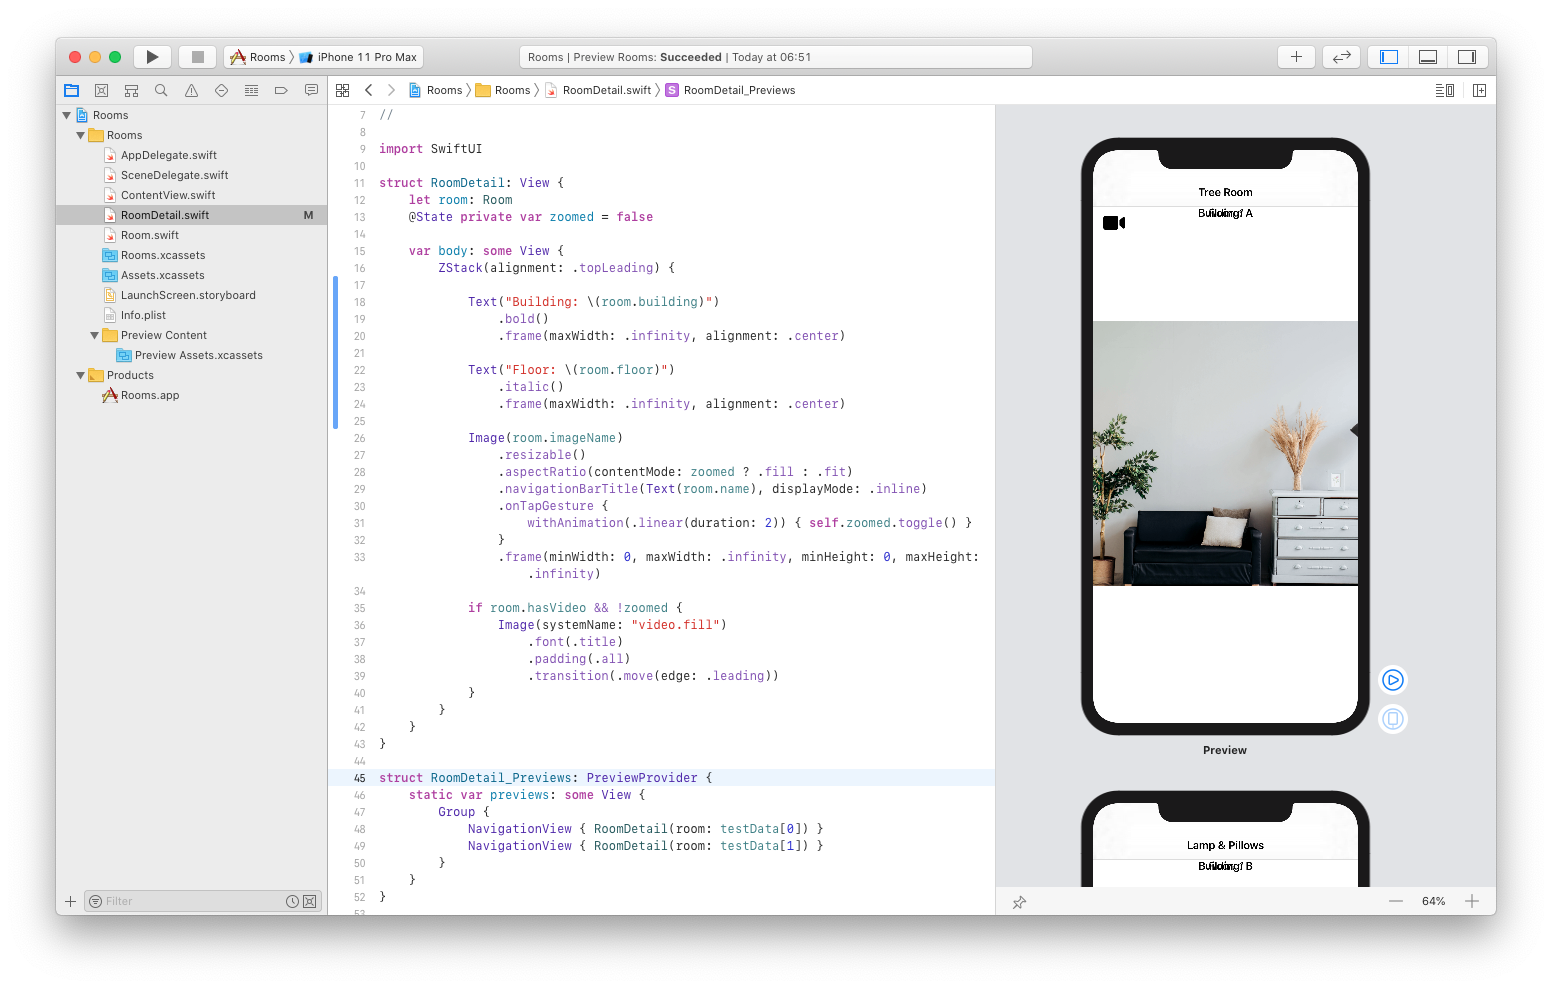Open the RoomDetail_Previews jump bar menu
The height and width of the screenshot is (989, 1552).
tap(738, 90)
